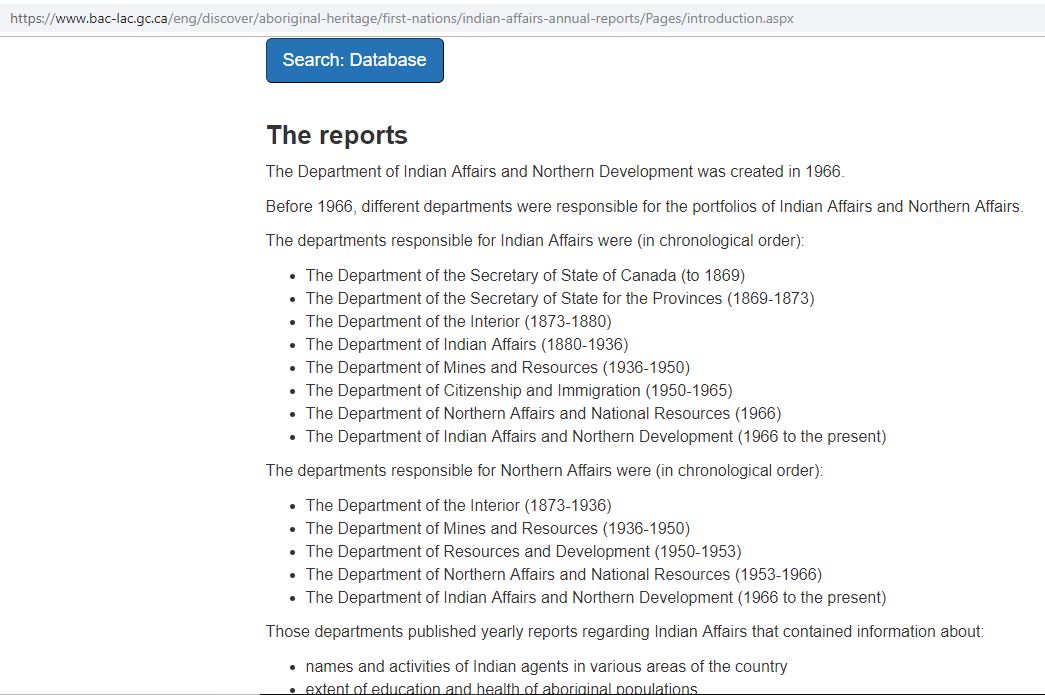Select the Resources and Development (1950-1953) item
Screen dimensions: 1045x695
(x=523, y=551)
